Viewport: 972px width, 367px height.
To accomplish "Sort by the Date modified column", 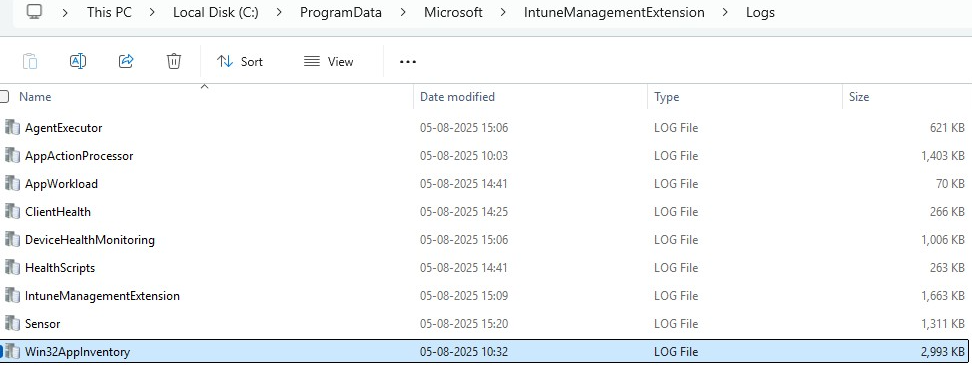I will tap(457, 97).
